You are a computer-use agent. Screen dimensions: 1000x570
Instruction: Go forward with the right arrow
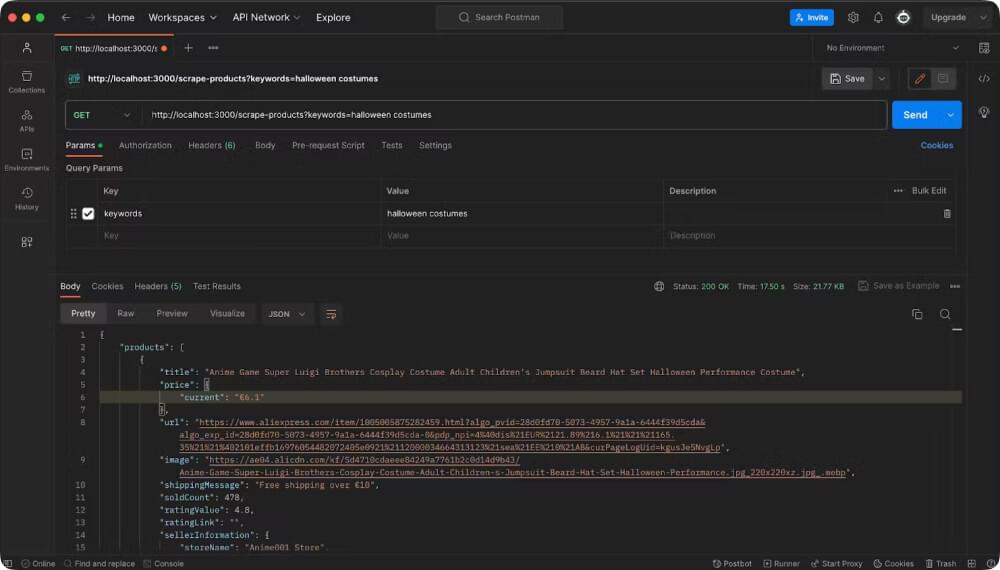click(90, 17)
